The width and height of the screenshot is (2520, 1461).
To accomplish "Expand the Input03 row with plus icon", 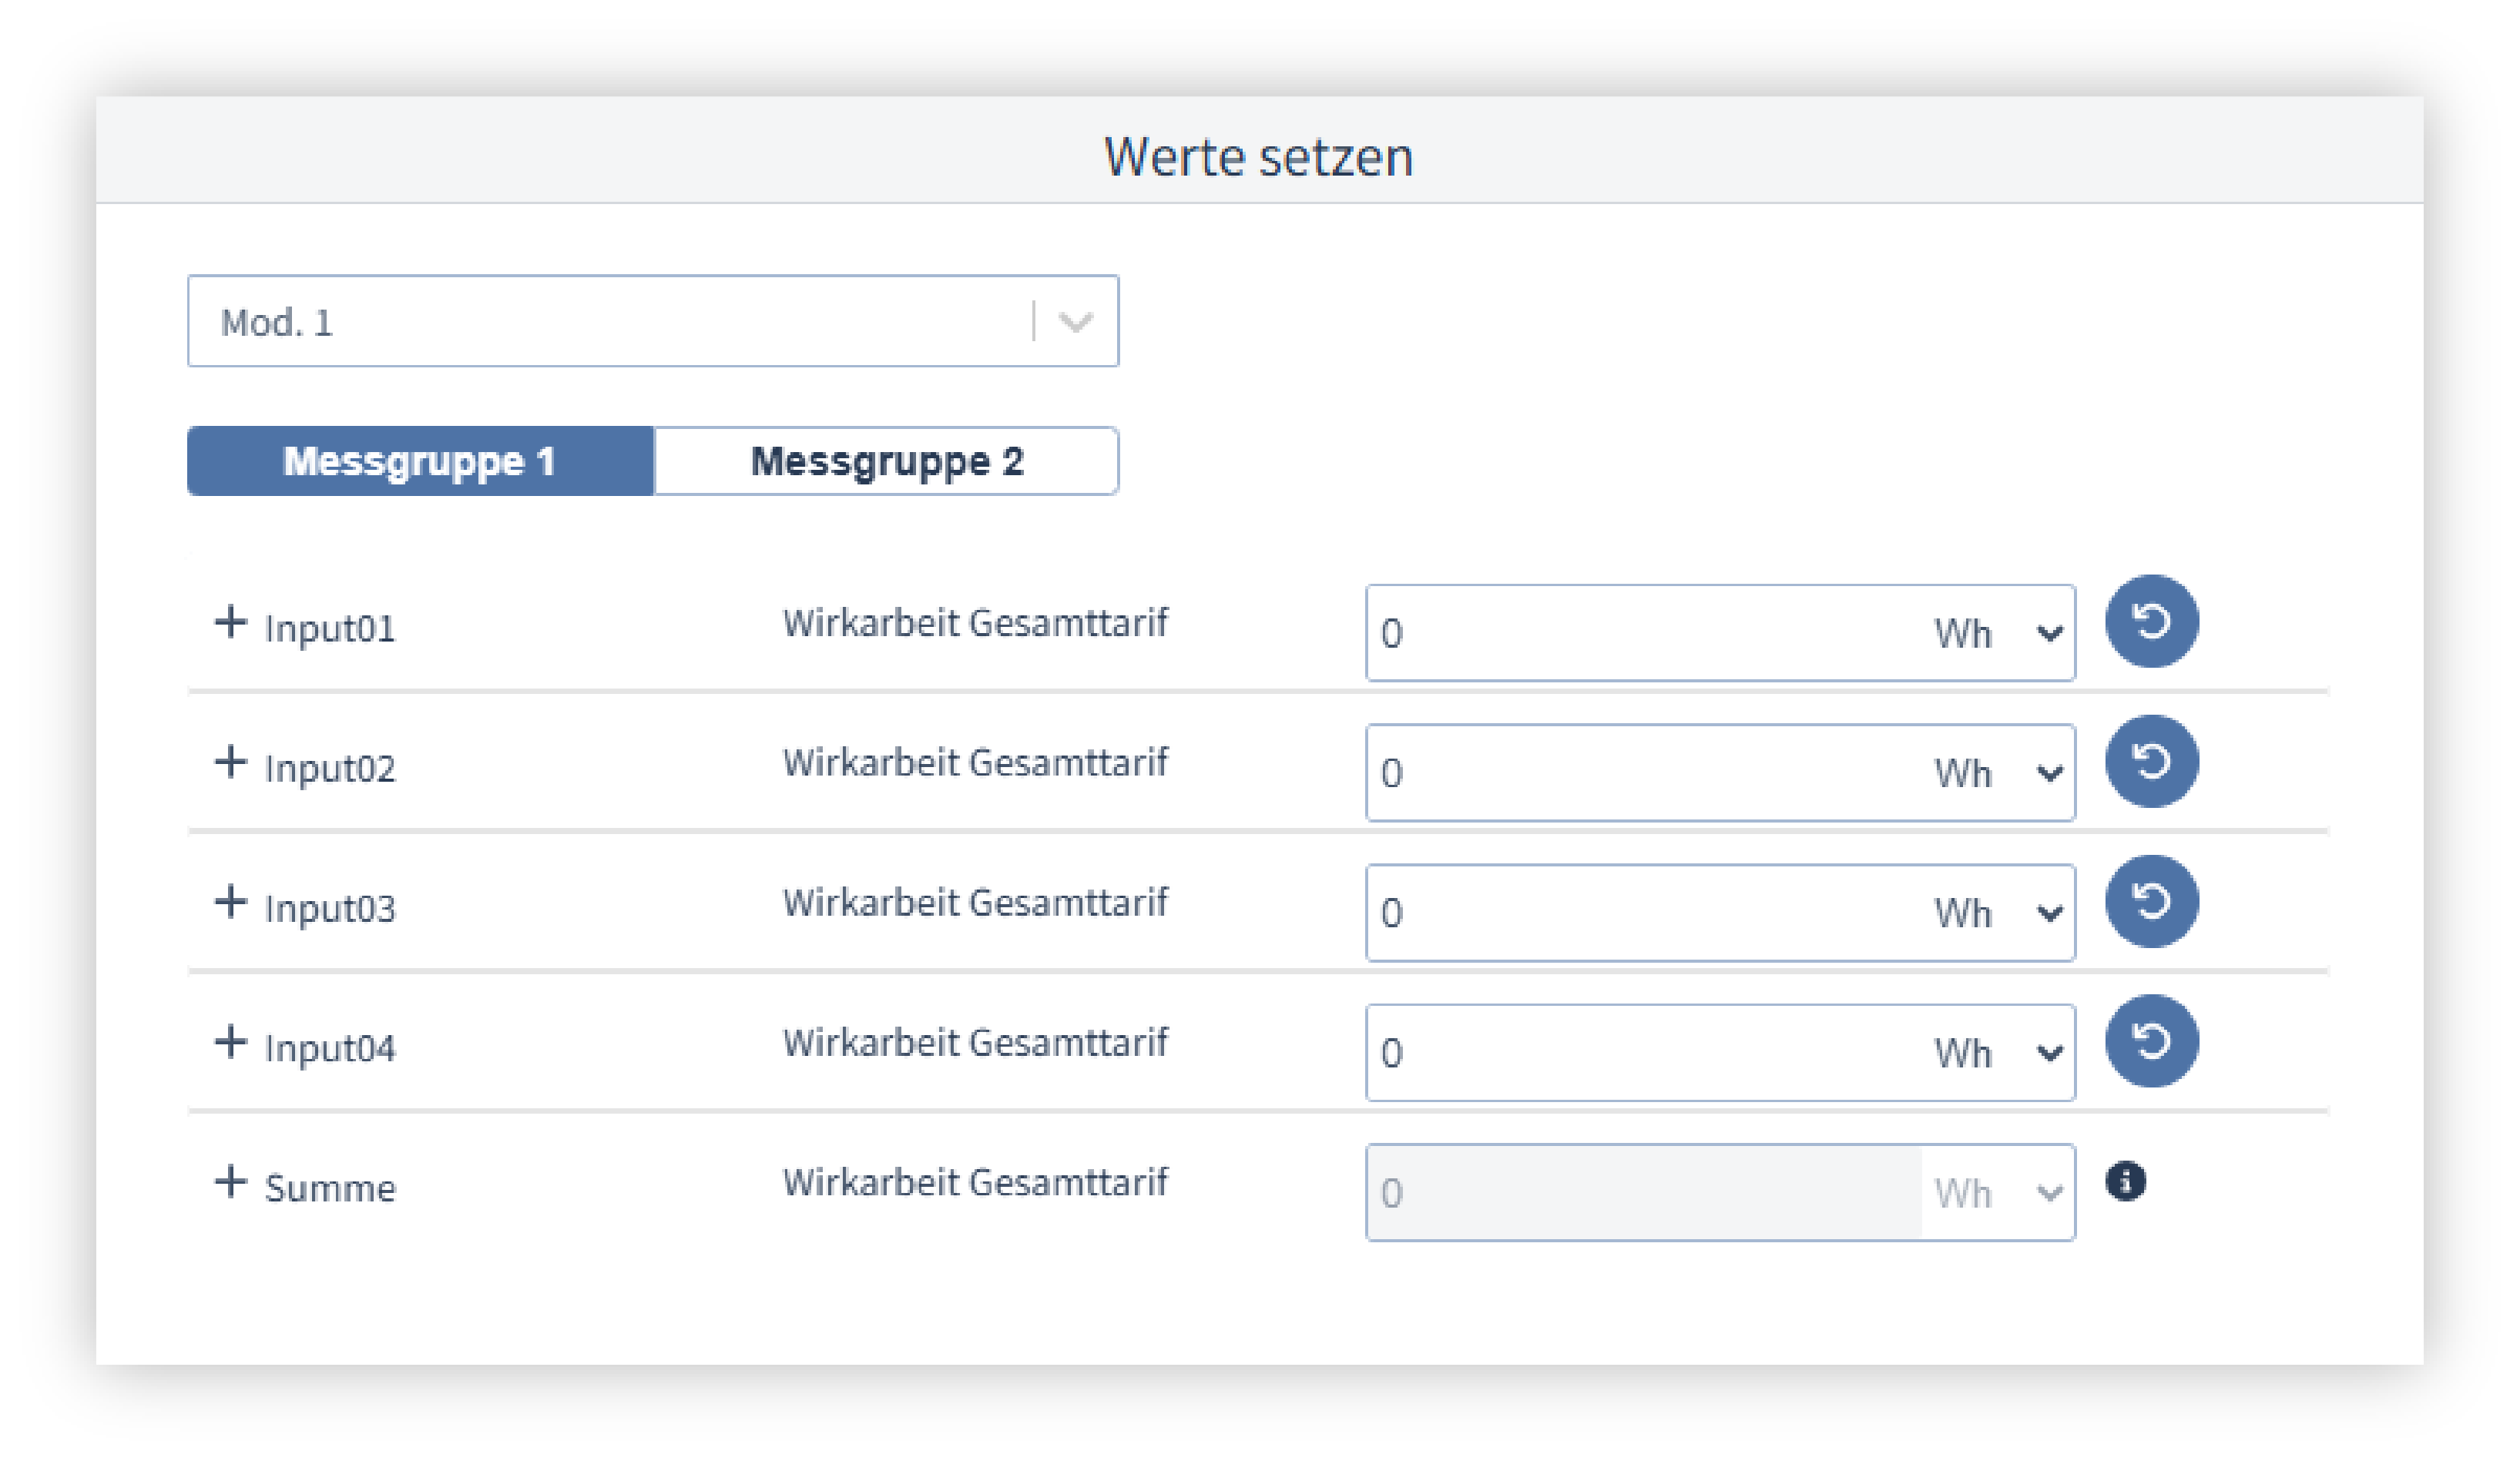I will coord(231,902).
